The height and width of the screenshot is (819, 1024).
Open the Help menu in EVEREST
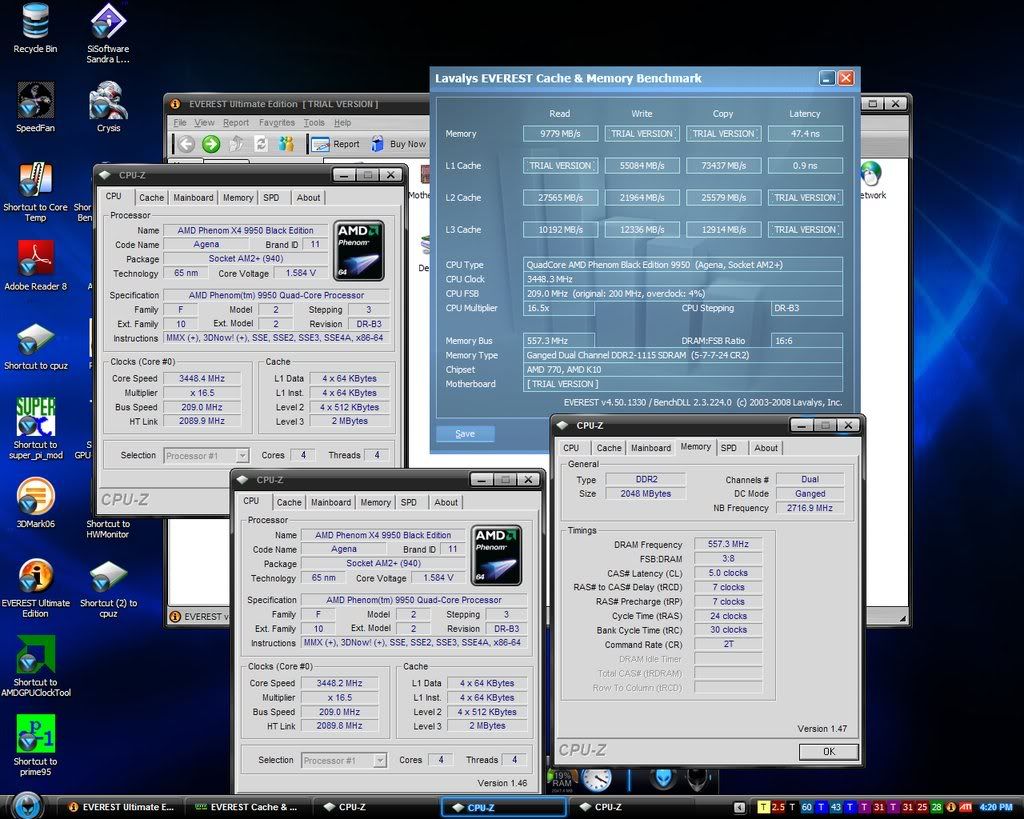(x=342, y=122)
